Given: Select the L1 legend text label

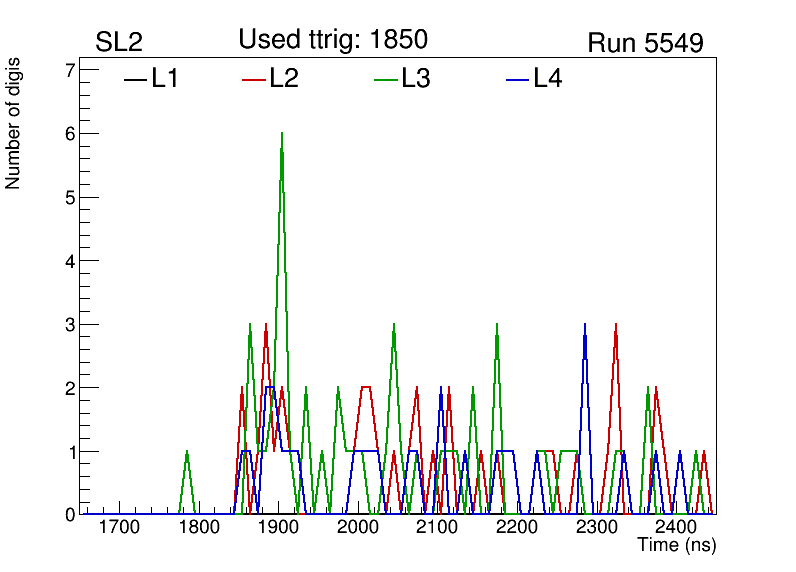Looking at the screenshot, I should (165, 80).
